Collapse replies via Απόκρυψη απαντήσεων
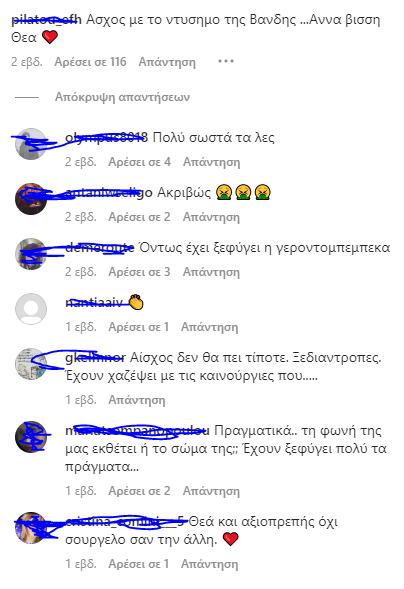Image resolution: width=404 pixels, height=589 pixels. coord(122,97)
